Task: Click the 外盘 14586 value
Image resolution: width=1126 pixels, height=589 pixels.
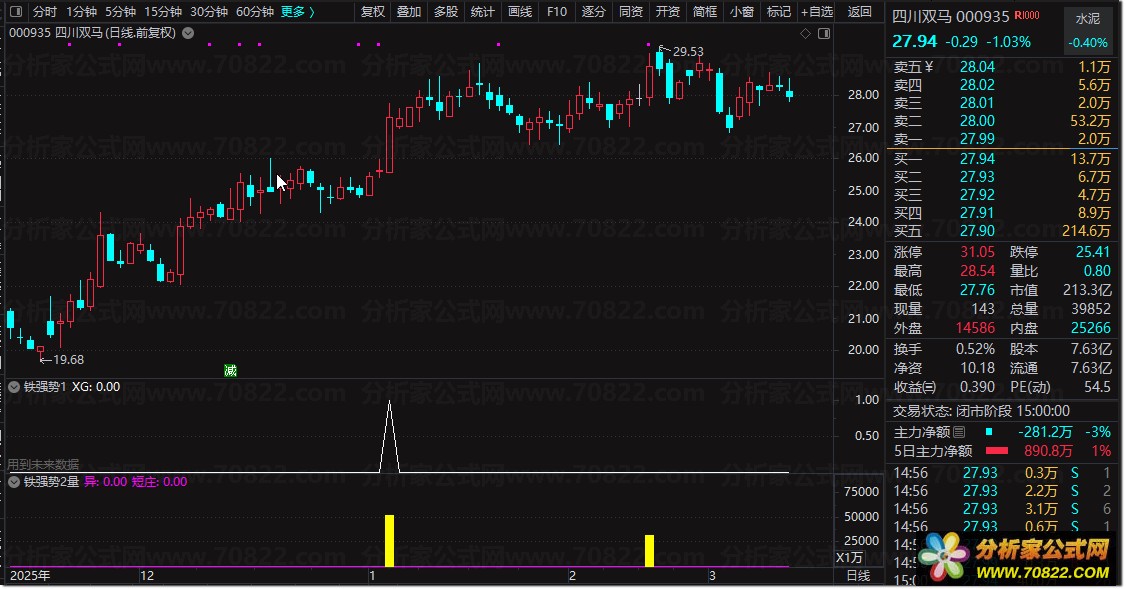Action: pyautogui.click(x=975, y=328)
